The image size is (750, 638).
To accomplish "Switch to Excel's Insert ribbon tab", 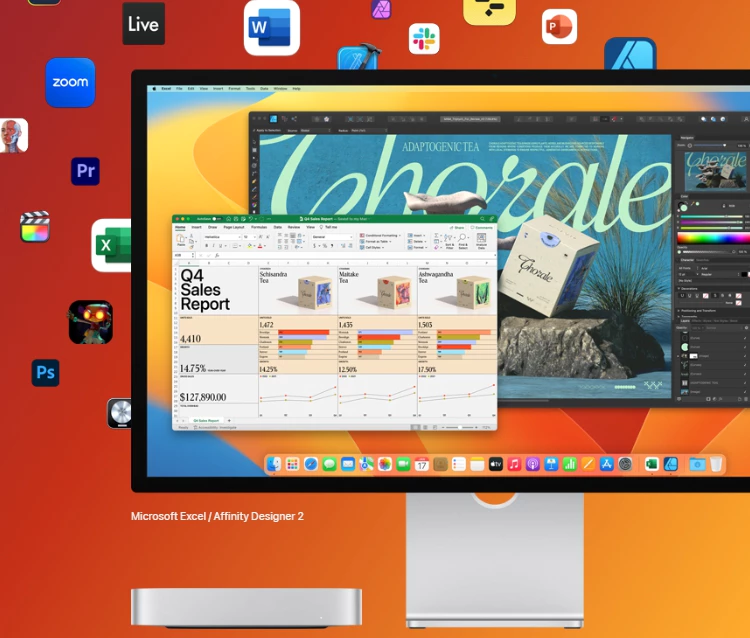I will 197,227.
